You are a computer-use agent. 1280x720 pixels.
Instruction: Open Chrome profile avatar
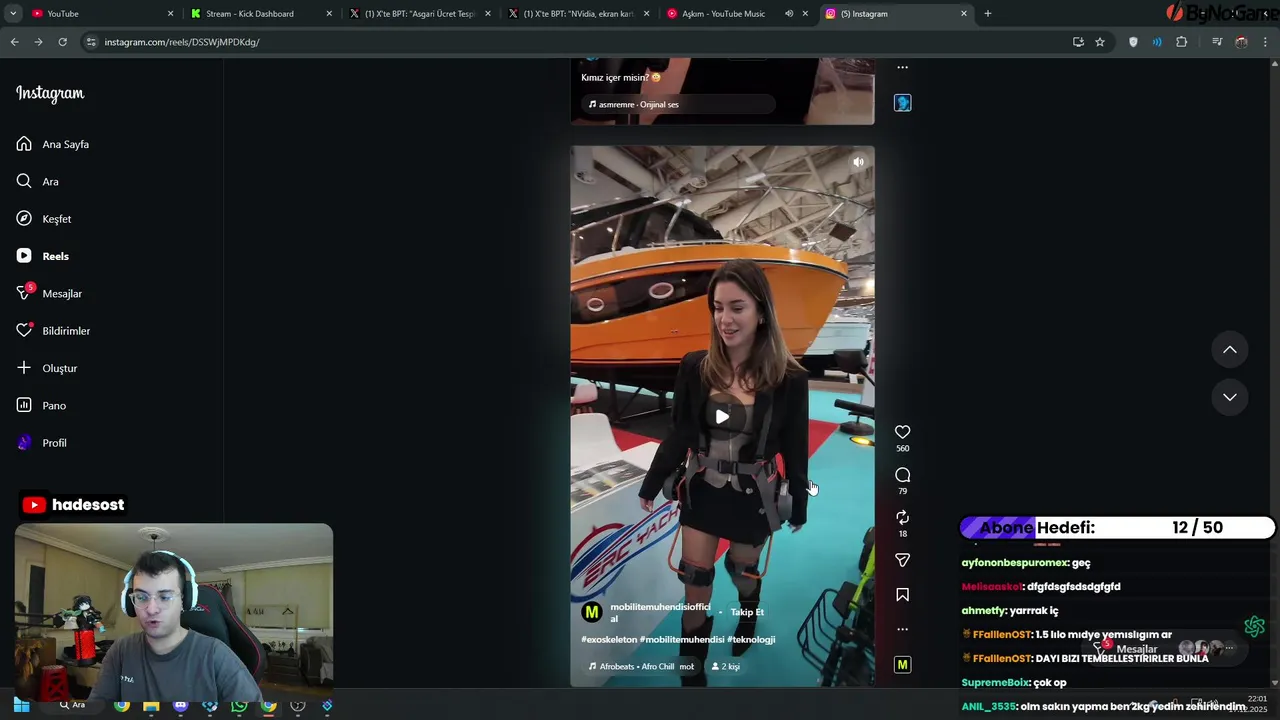click(x=1241, y=42)
